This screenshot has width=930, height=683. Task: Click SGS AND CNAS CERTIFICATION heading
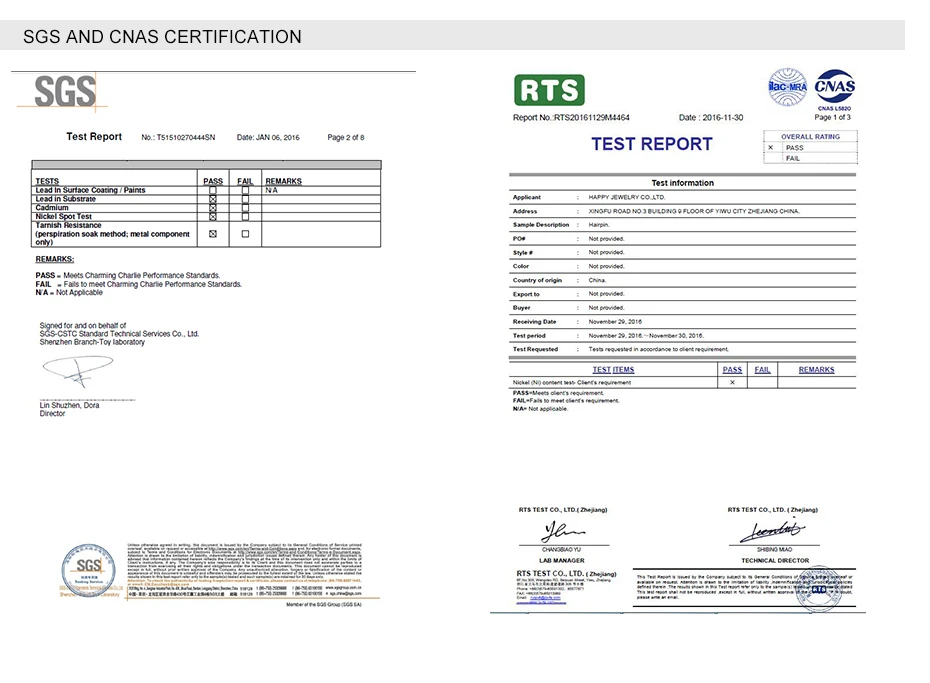(162, 37)
